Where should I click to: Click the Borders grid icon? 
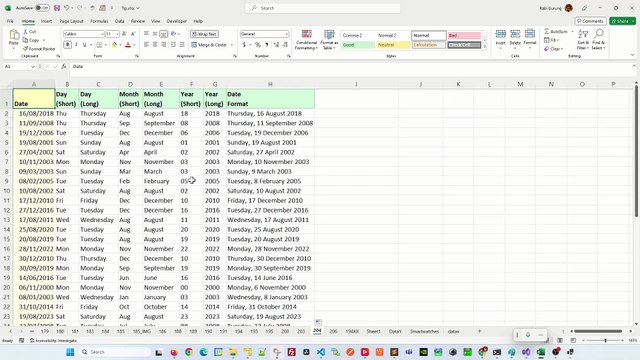point(99,44)
